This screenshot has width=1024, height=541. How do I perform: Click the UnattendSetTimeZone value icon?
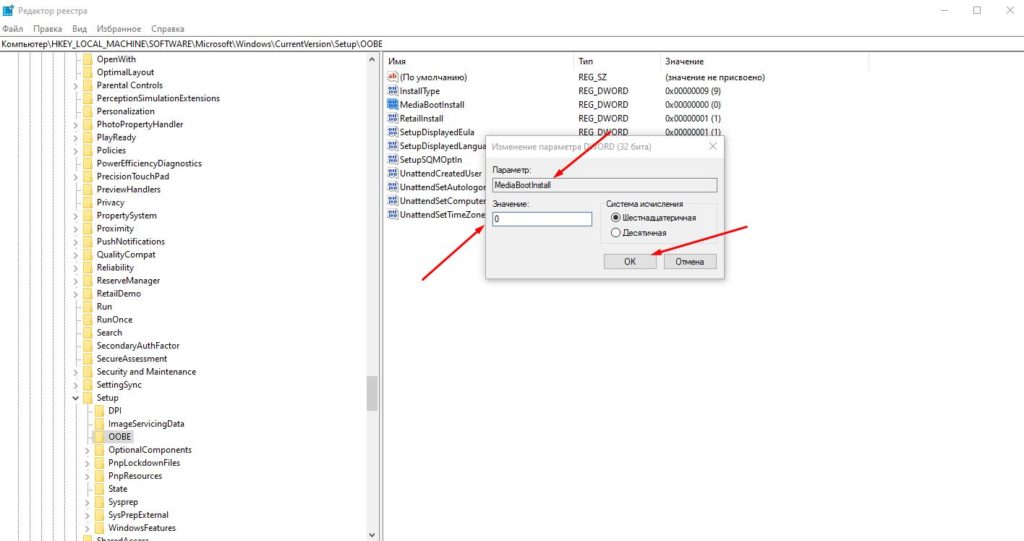tap(392, 214)
